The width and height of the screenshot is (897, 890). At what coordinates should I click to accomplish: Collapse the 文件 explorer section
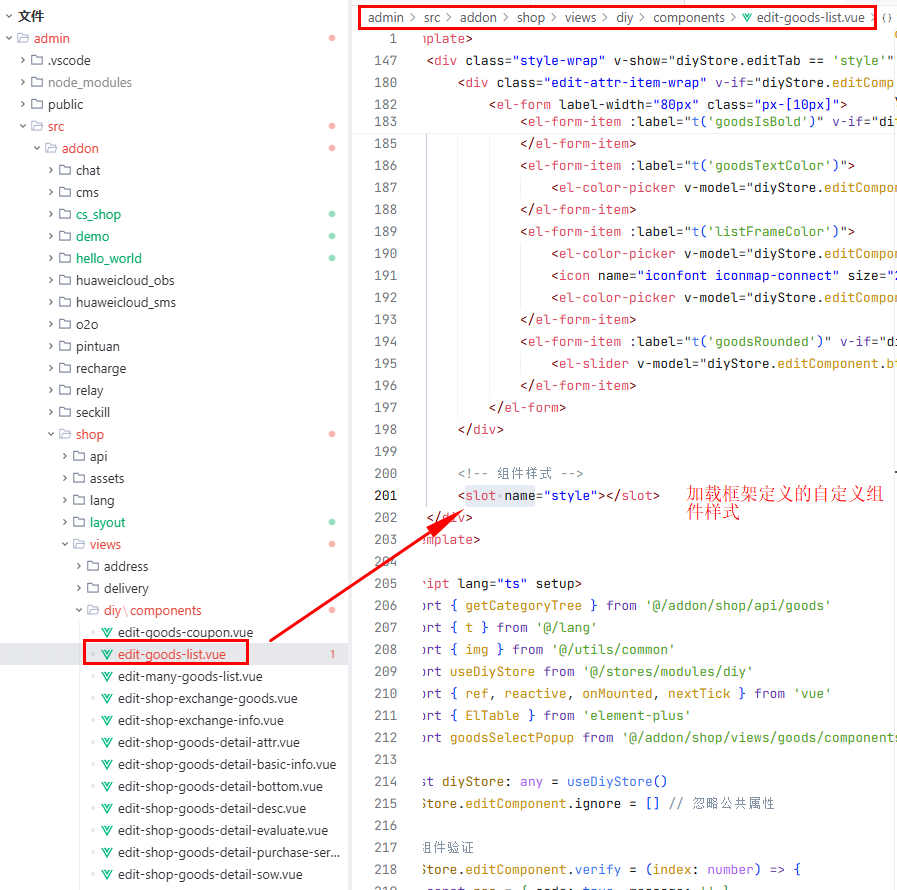[x=8, y=16]
